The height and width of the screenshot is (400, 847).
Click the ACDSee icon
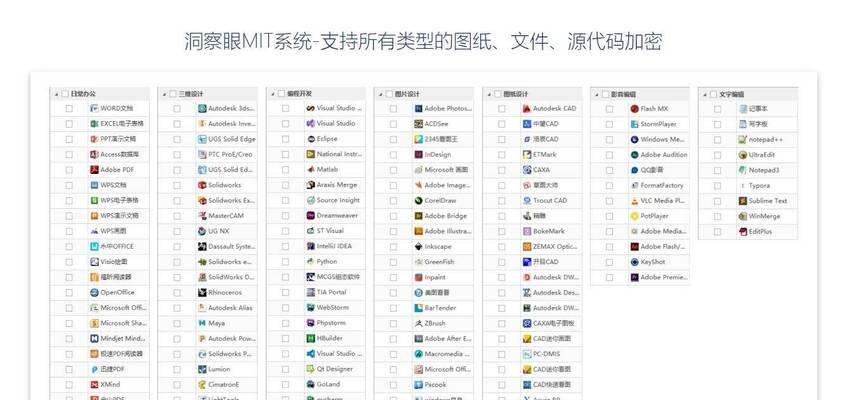[418, 124]
